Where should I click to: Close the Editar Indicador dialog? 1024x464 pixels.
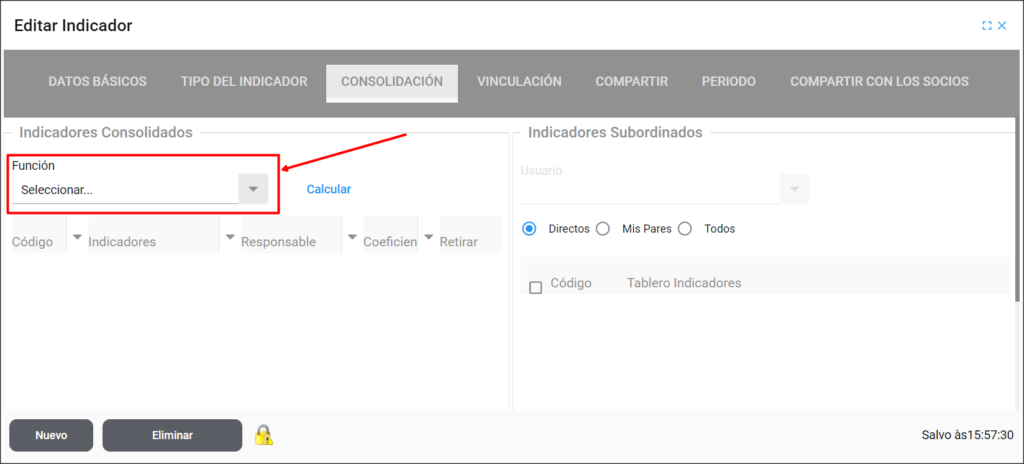pos(1002,26)
